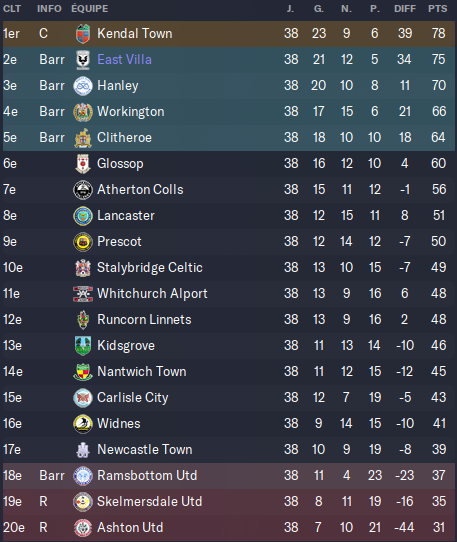
Task: Sort table by PTS column header
Action: [438, 9]
